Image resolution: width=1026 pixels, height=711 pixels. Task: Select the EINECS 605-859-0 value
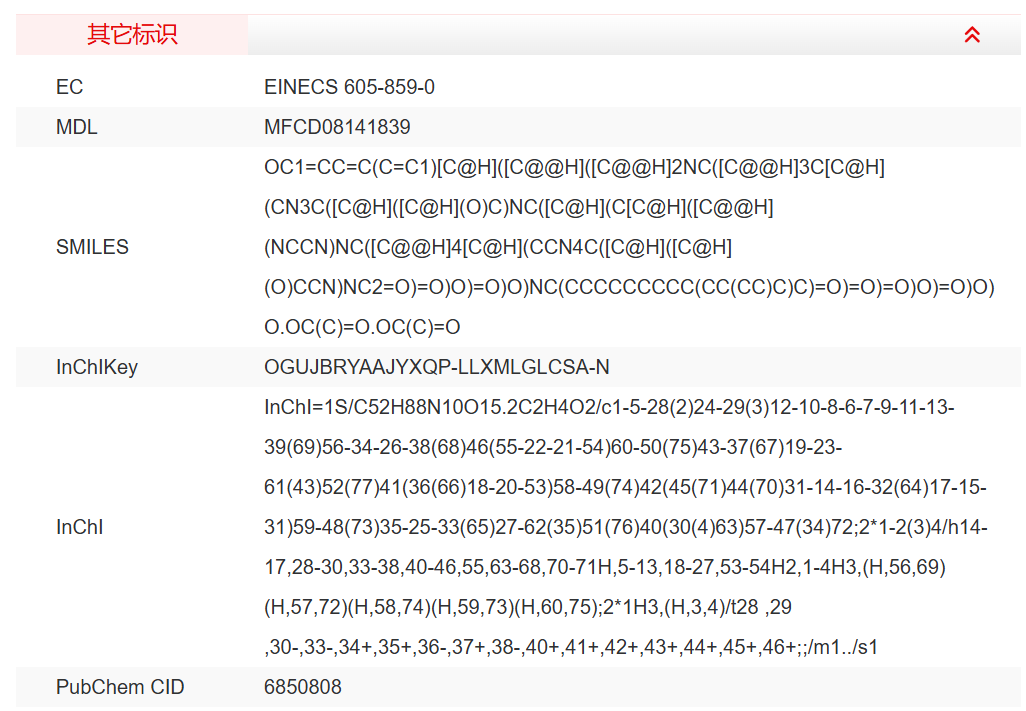[349, 87]
